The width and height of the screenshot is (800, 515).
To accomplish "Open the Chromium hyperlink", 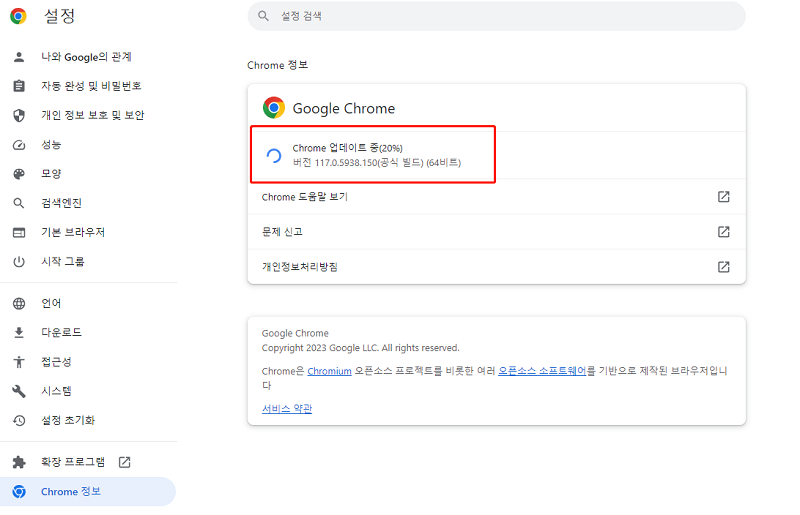I will (329, 371).
